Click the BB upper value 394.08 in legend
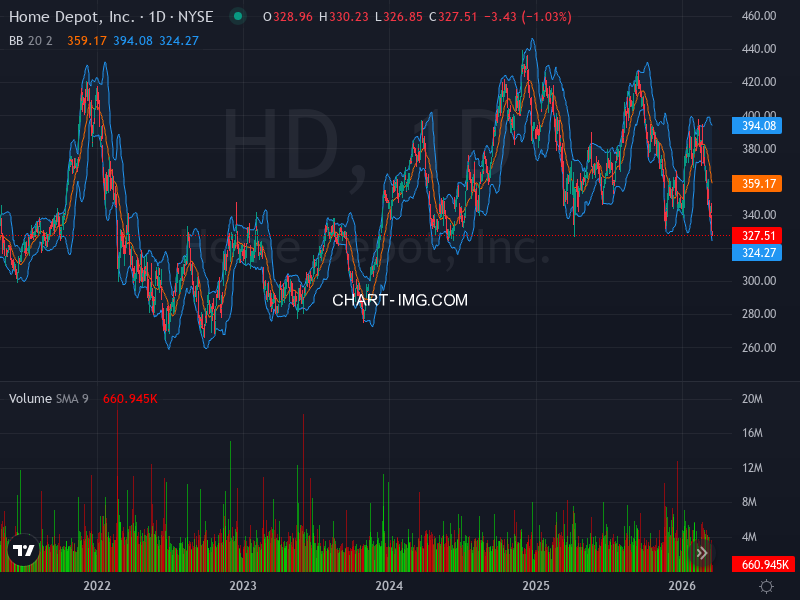Screen dimensions: 800x600 tap(133, 41)
